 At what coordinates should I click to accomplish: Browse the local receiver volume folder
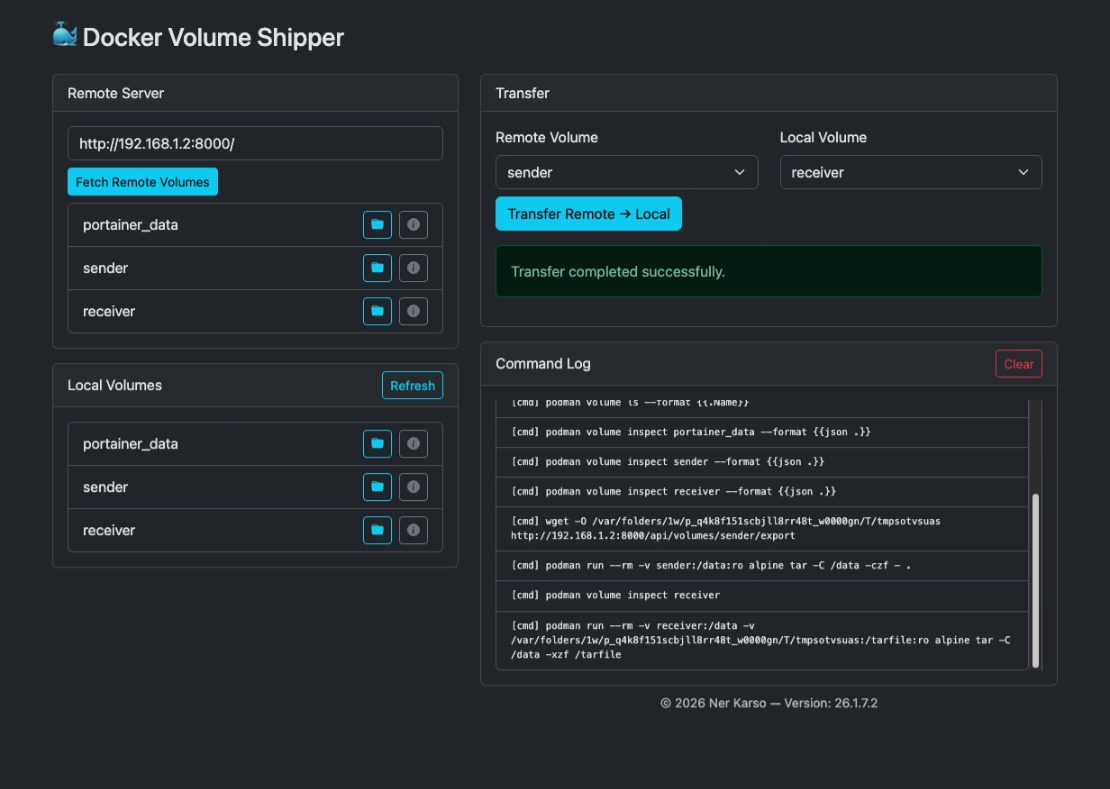click(377, 530)
